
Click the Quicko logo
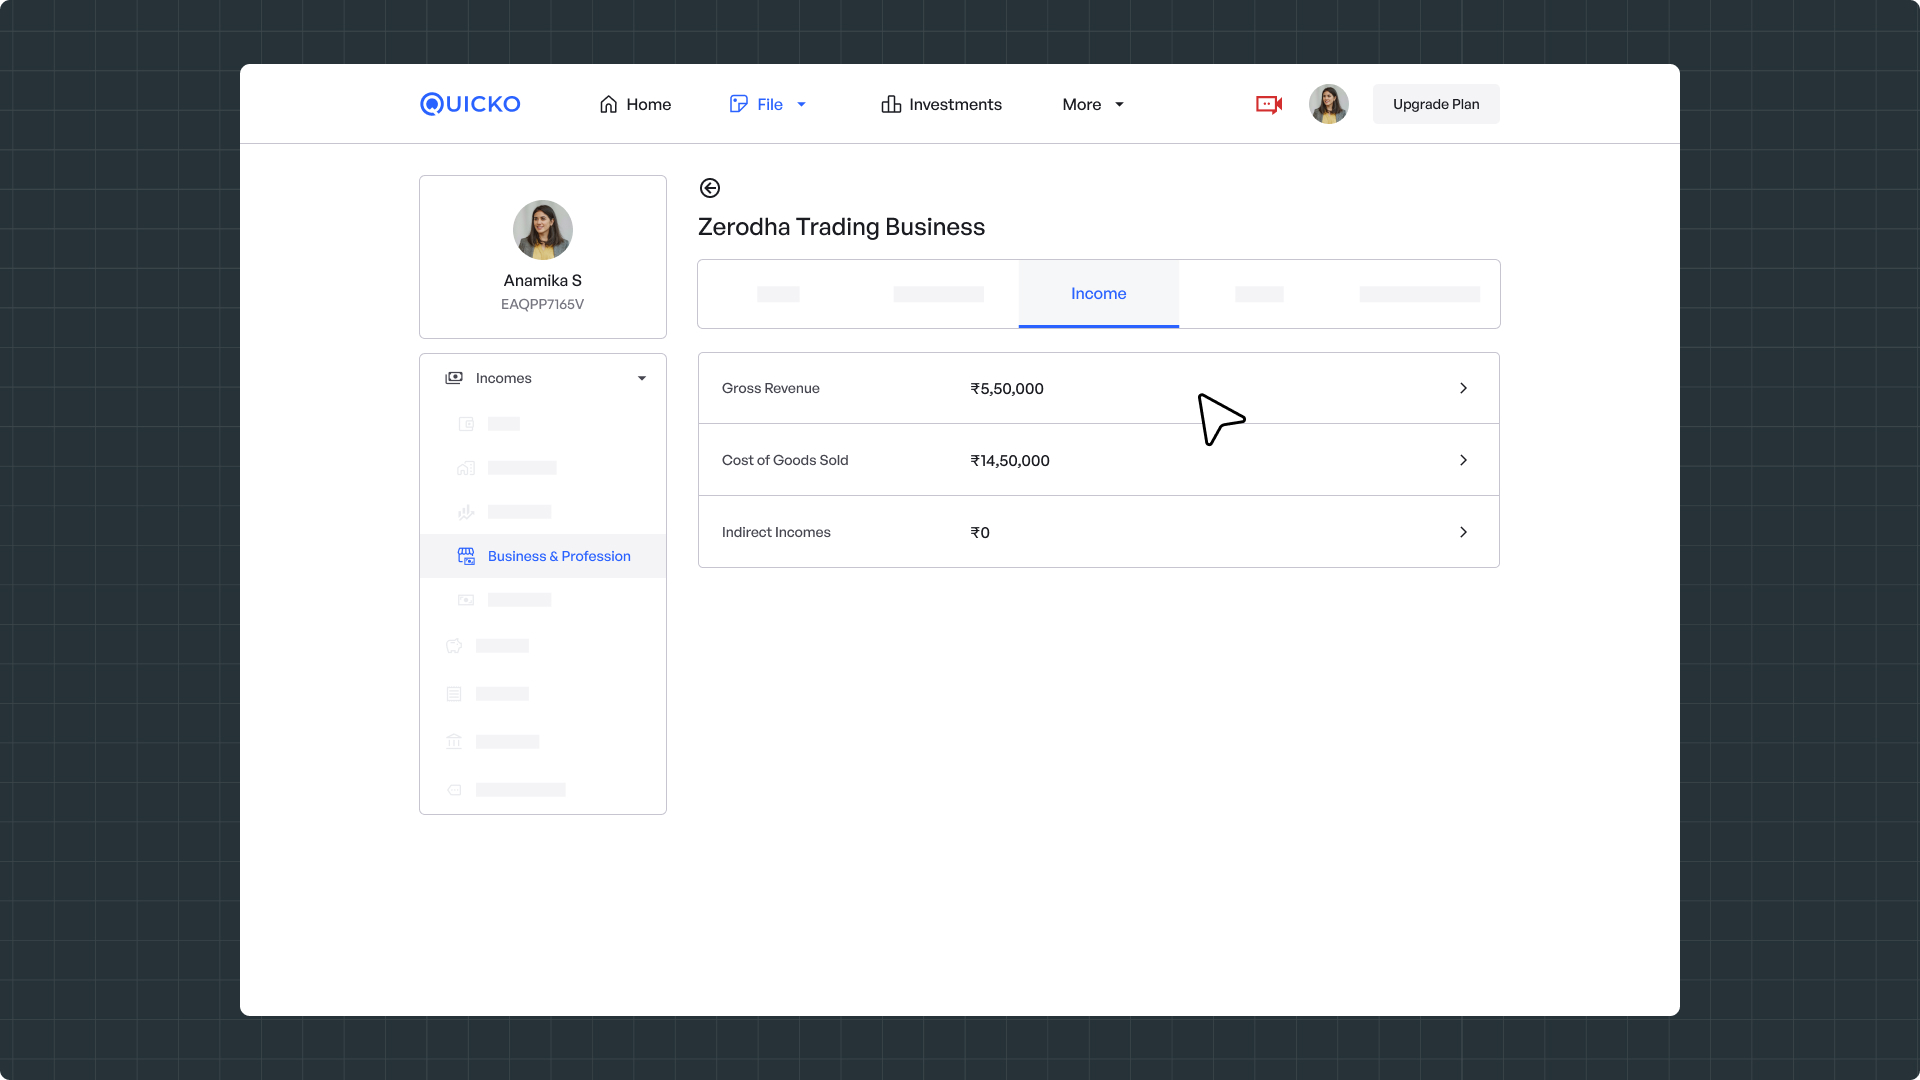tap(470, 104)
